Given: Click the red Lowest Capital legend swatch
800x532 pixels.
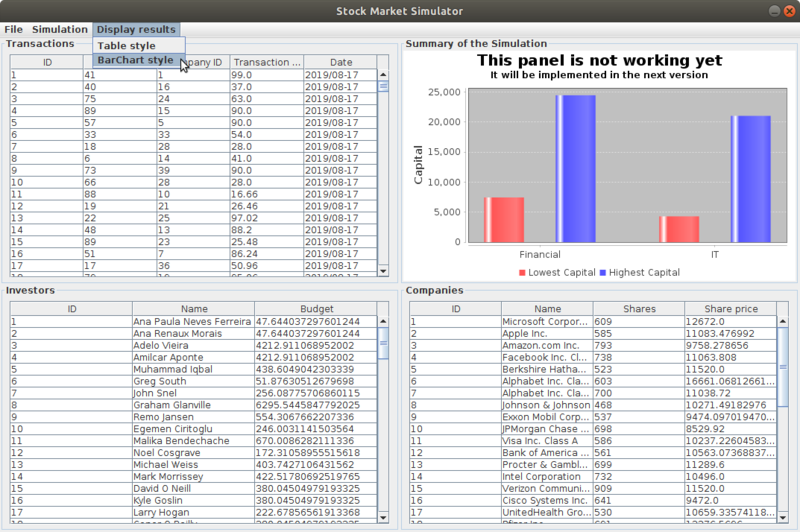Looking at the screenshot, I should 522,273.
